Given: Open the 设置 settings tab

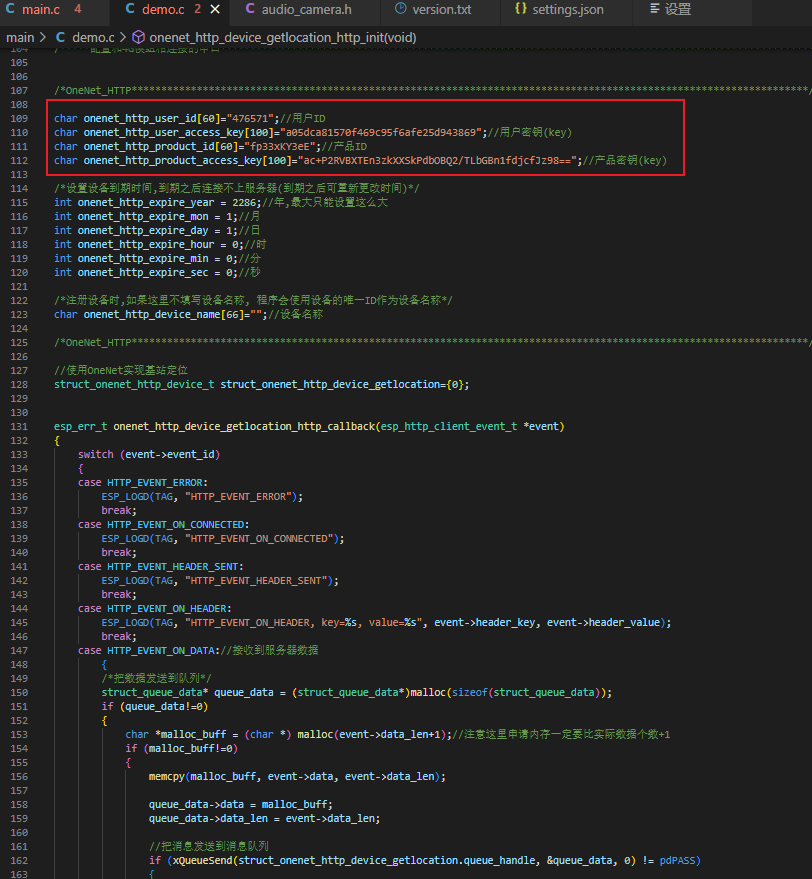Looking at the screenshot, I should (677, 10).
